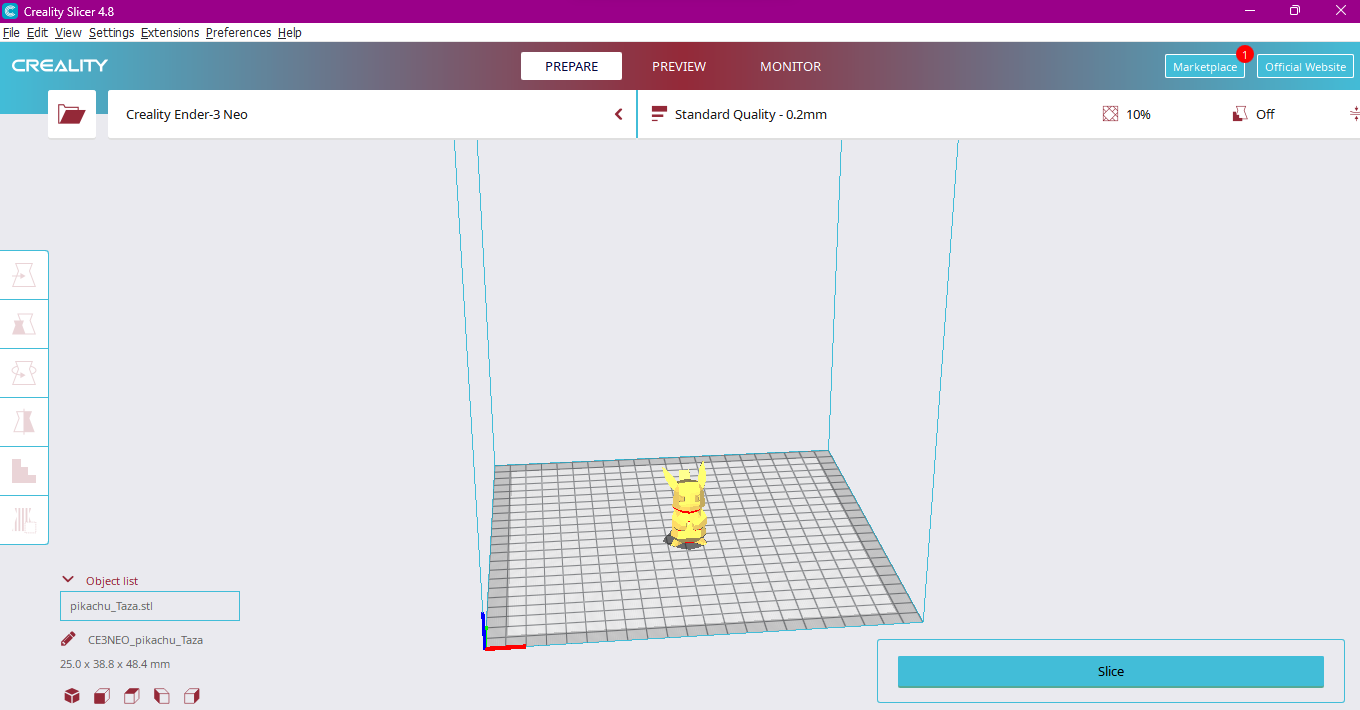
Task: Open the Marketplace
Action: tap(1205, 66)
